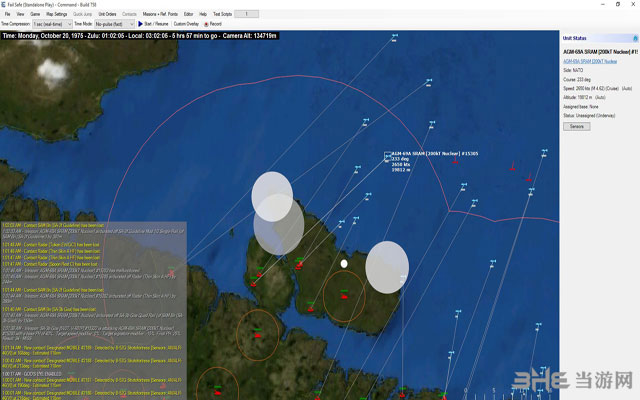
Task: Click the 'Time Compression:' label
Action: click(x=16, y=24)
